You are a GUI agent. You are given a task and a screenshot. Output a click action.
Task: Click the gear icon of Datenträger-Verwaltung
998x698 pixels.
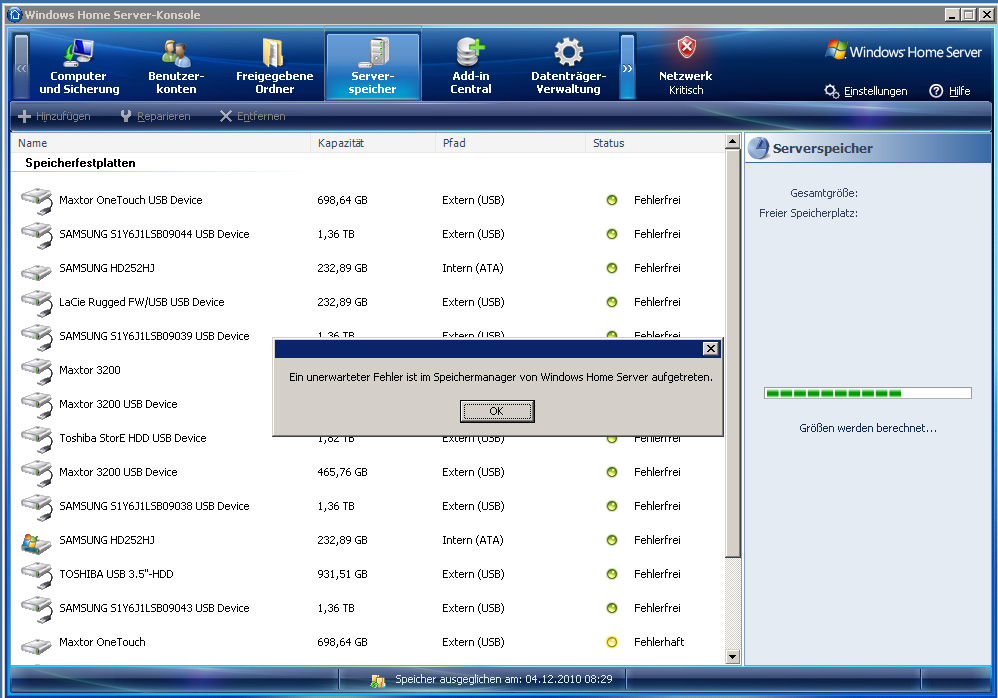[x=568, y=52]
